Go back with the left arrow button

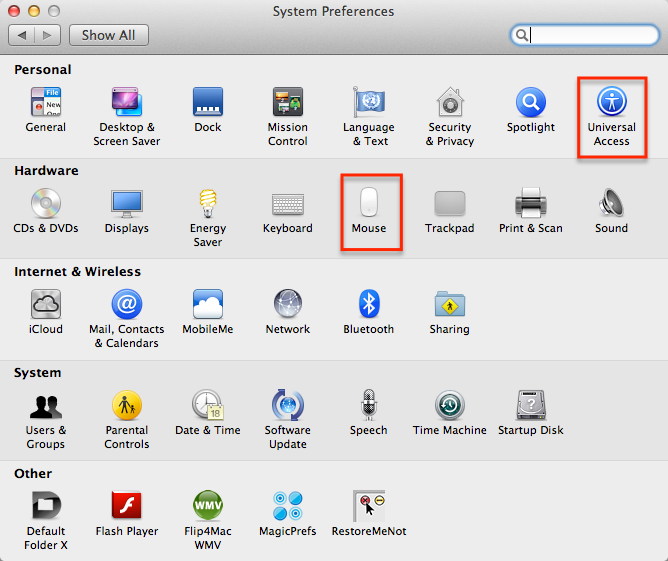point(22,35)
